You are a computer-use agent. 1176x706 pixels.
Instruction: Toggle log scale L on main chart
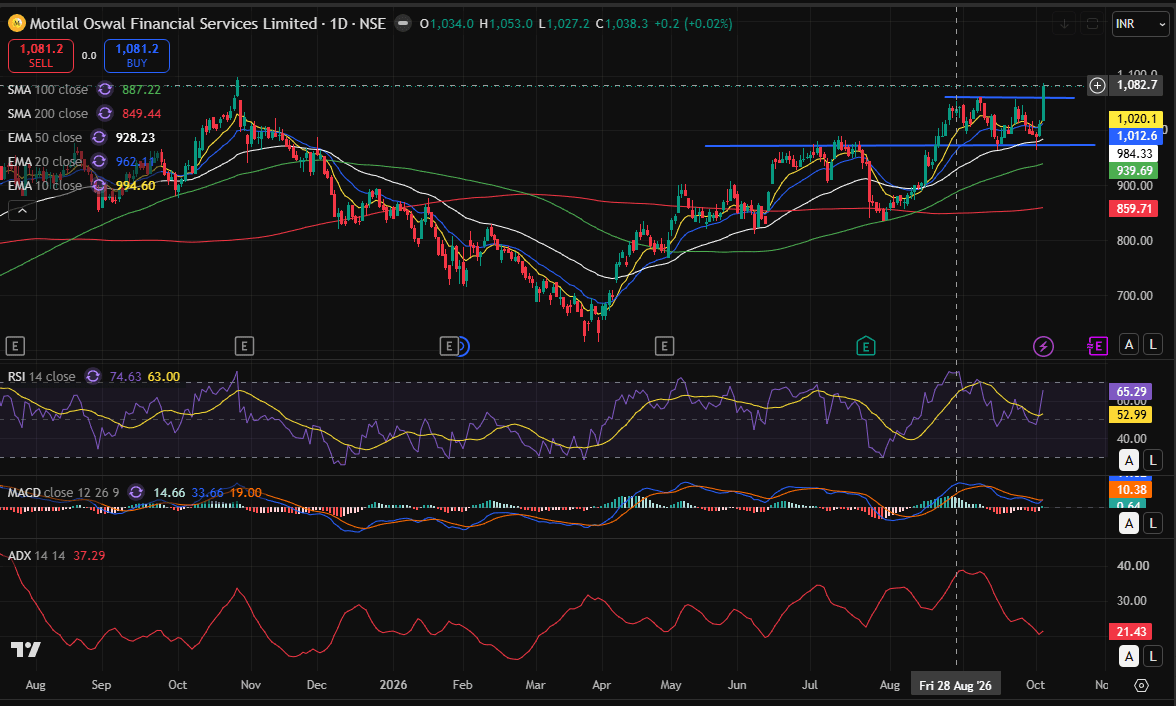(1153, 344)
